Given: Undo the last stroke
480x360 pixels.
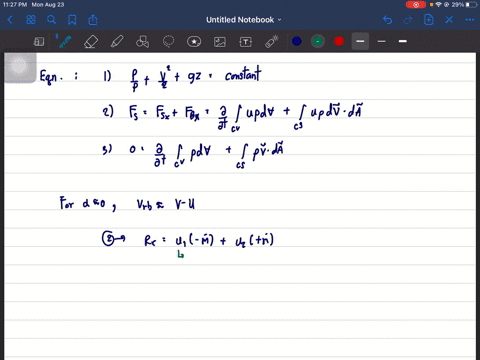Looking at the screenshot, I should pos(387,20).
